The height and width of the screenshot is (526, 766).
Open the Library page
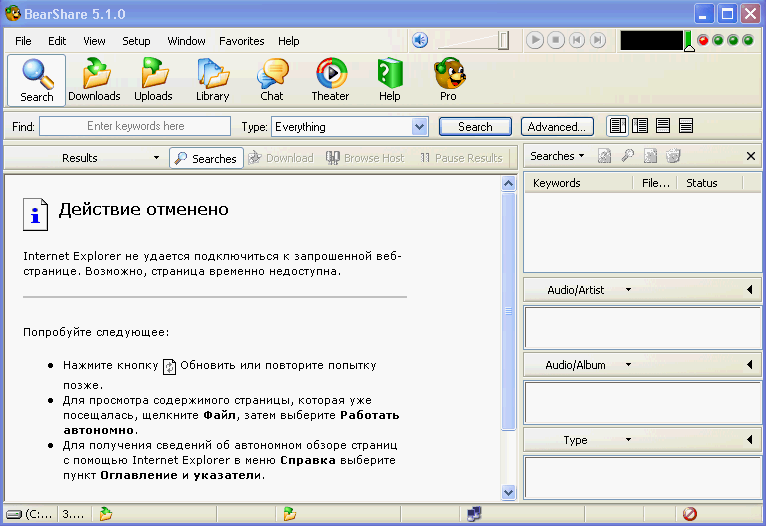(x=213, y=81)
